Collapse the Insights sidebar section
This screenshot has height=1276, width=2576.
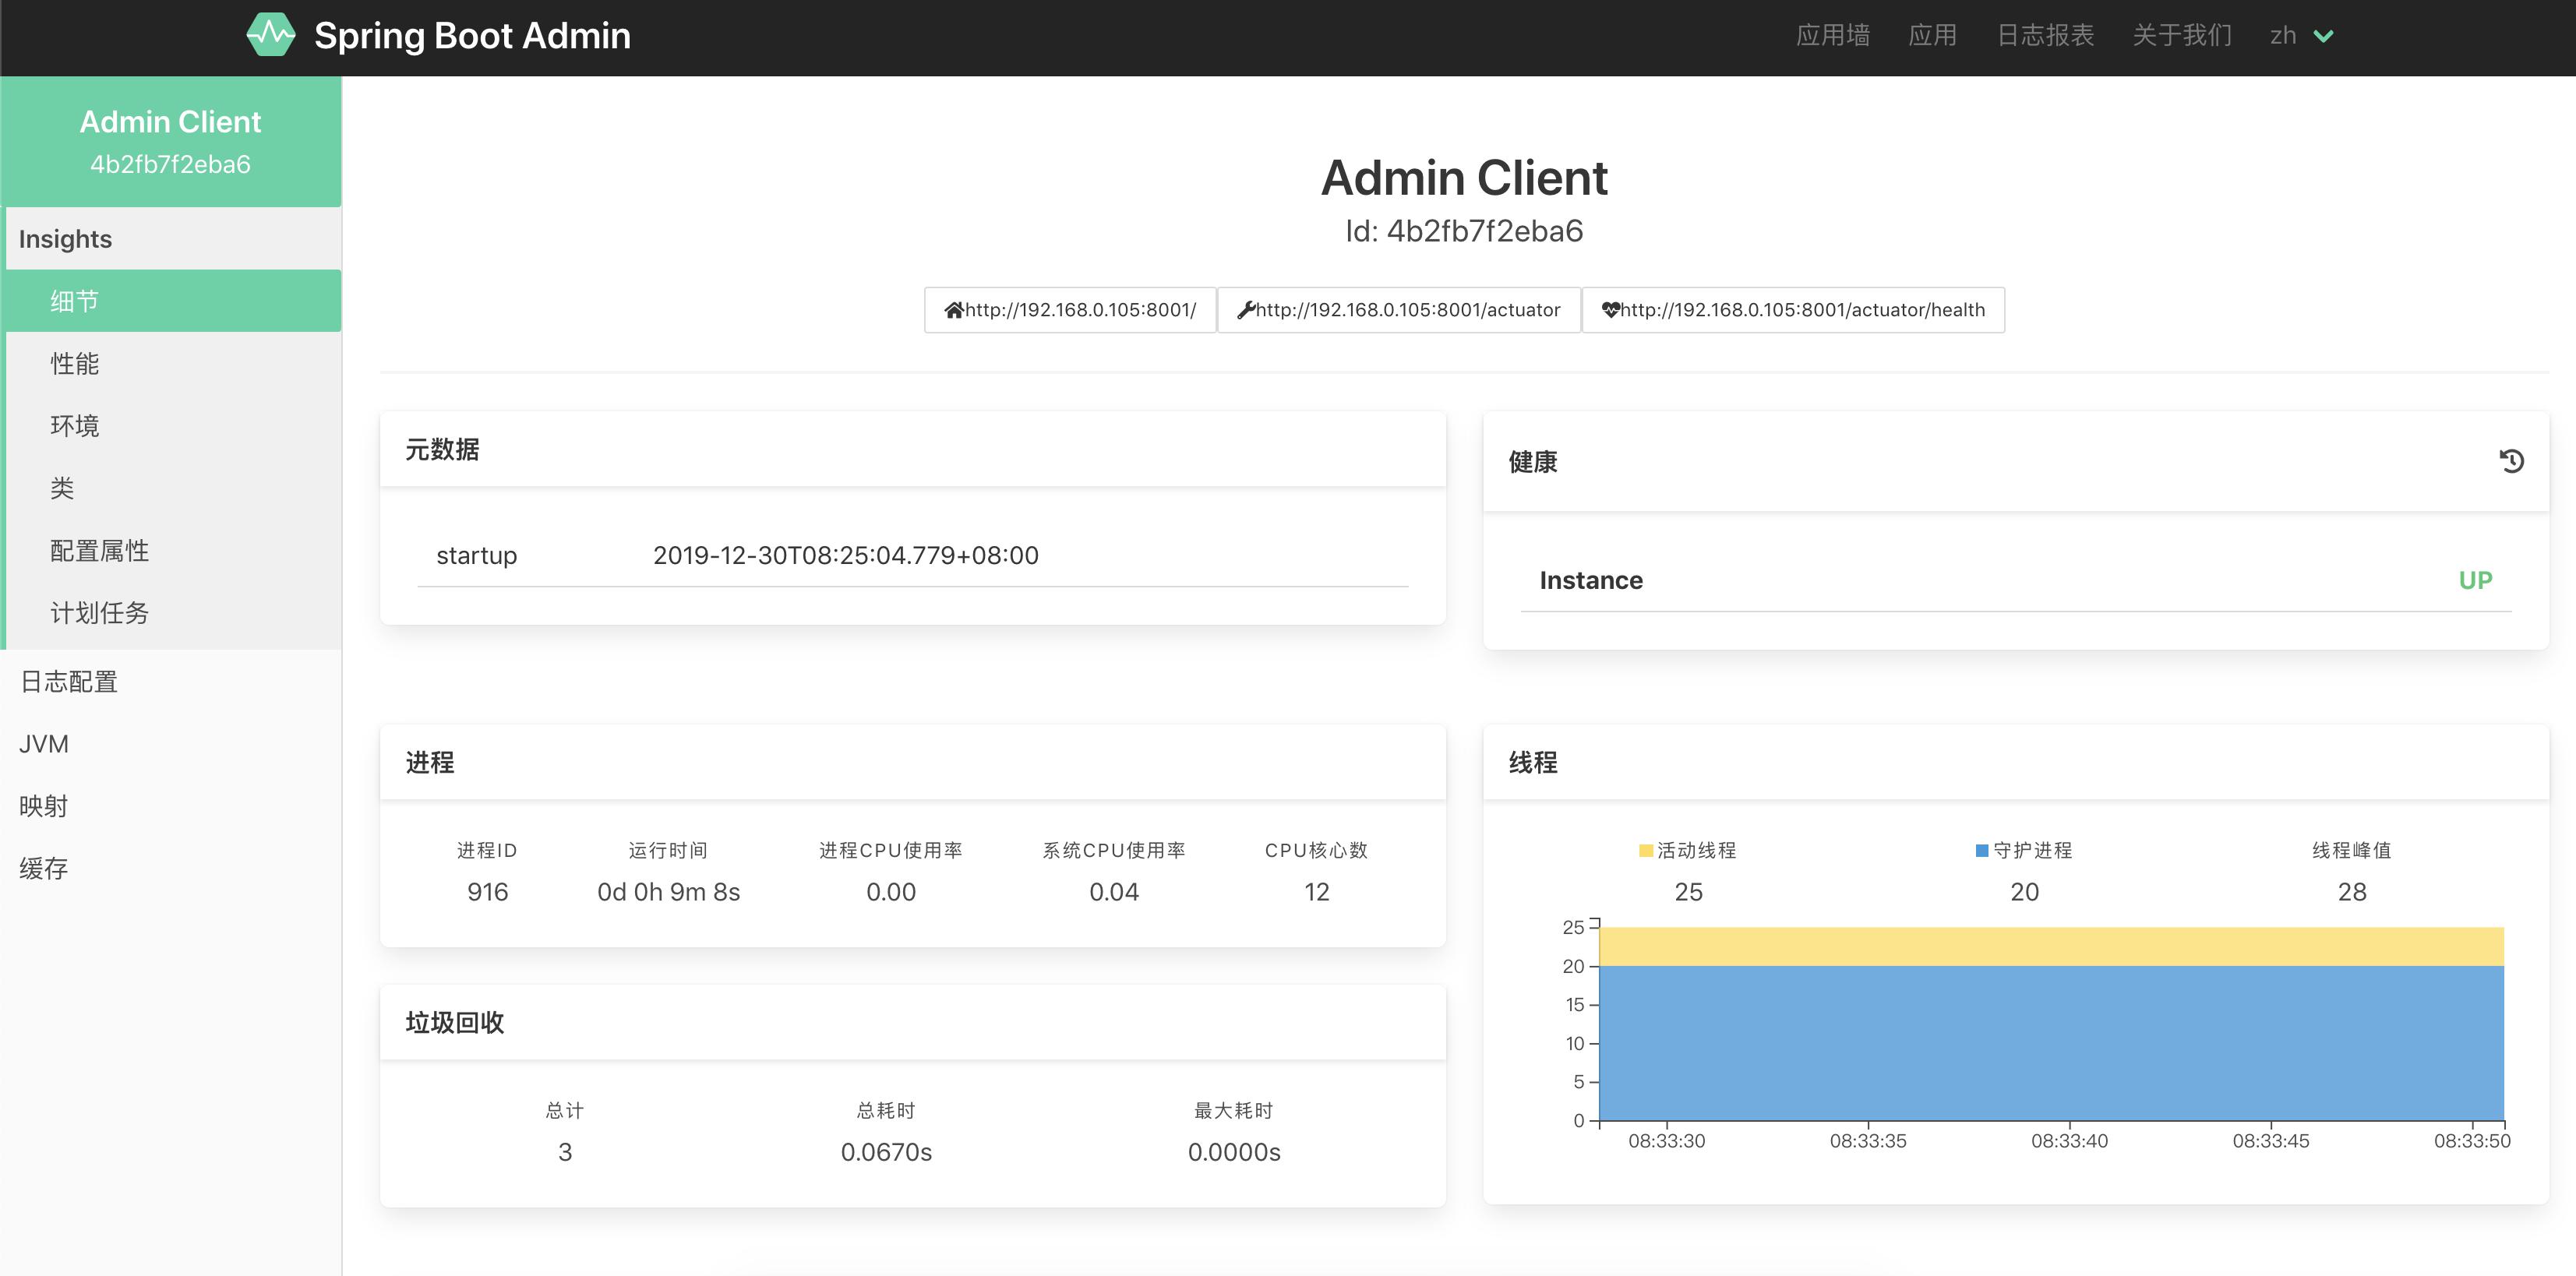(x=66, y=239)
